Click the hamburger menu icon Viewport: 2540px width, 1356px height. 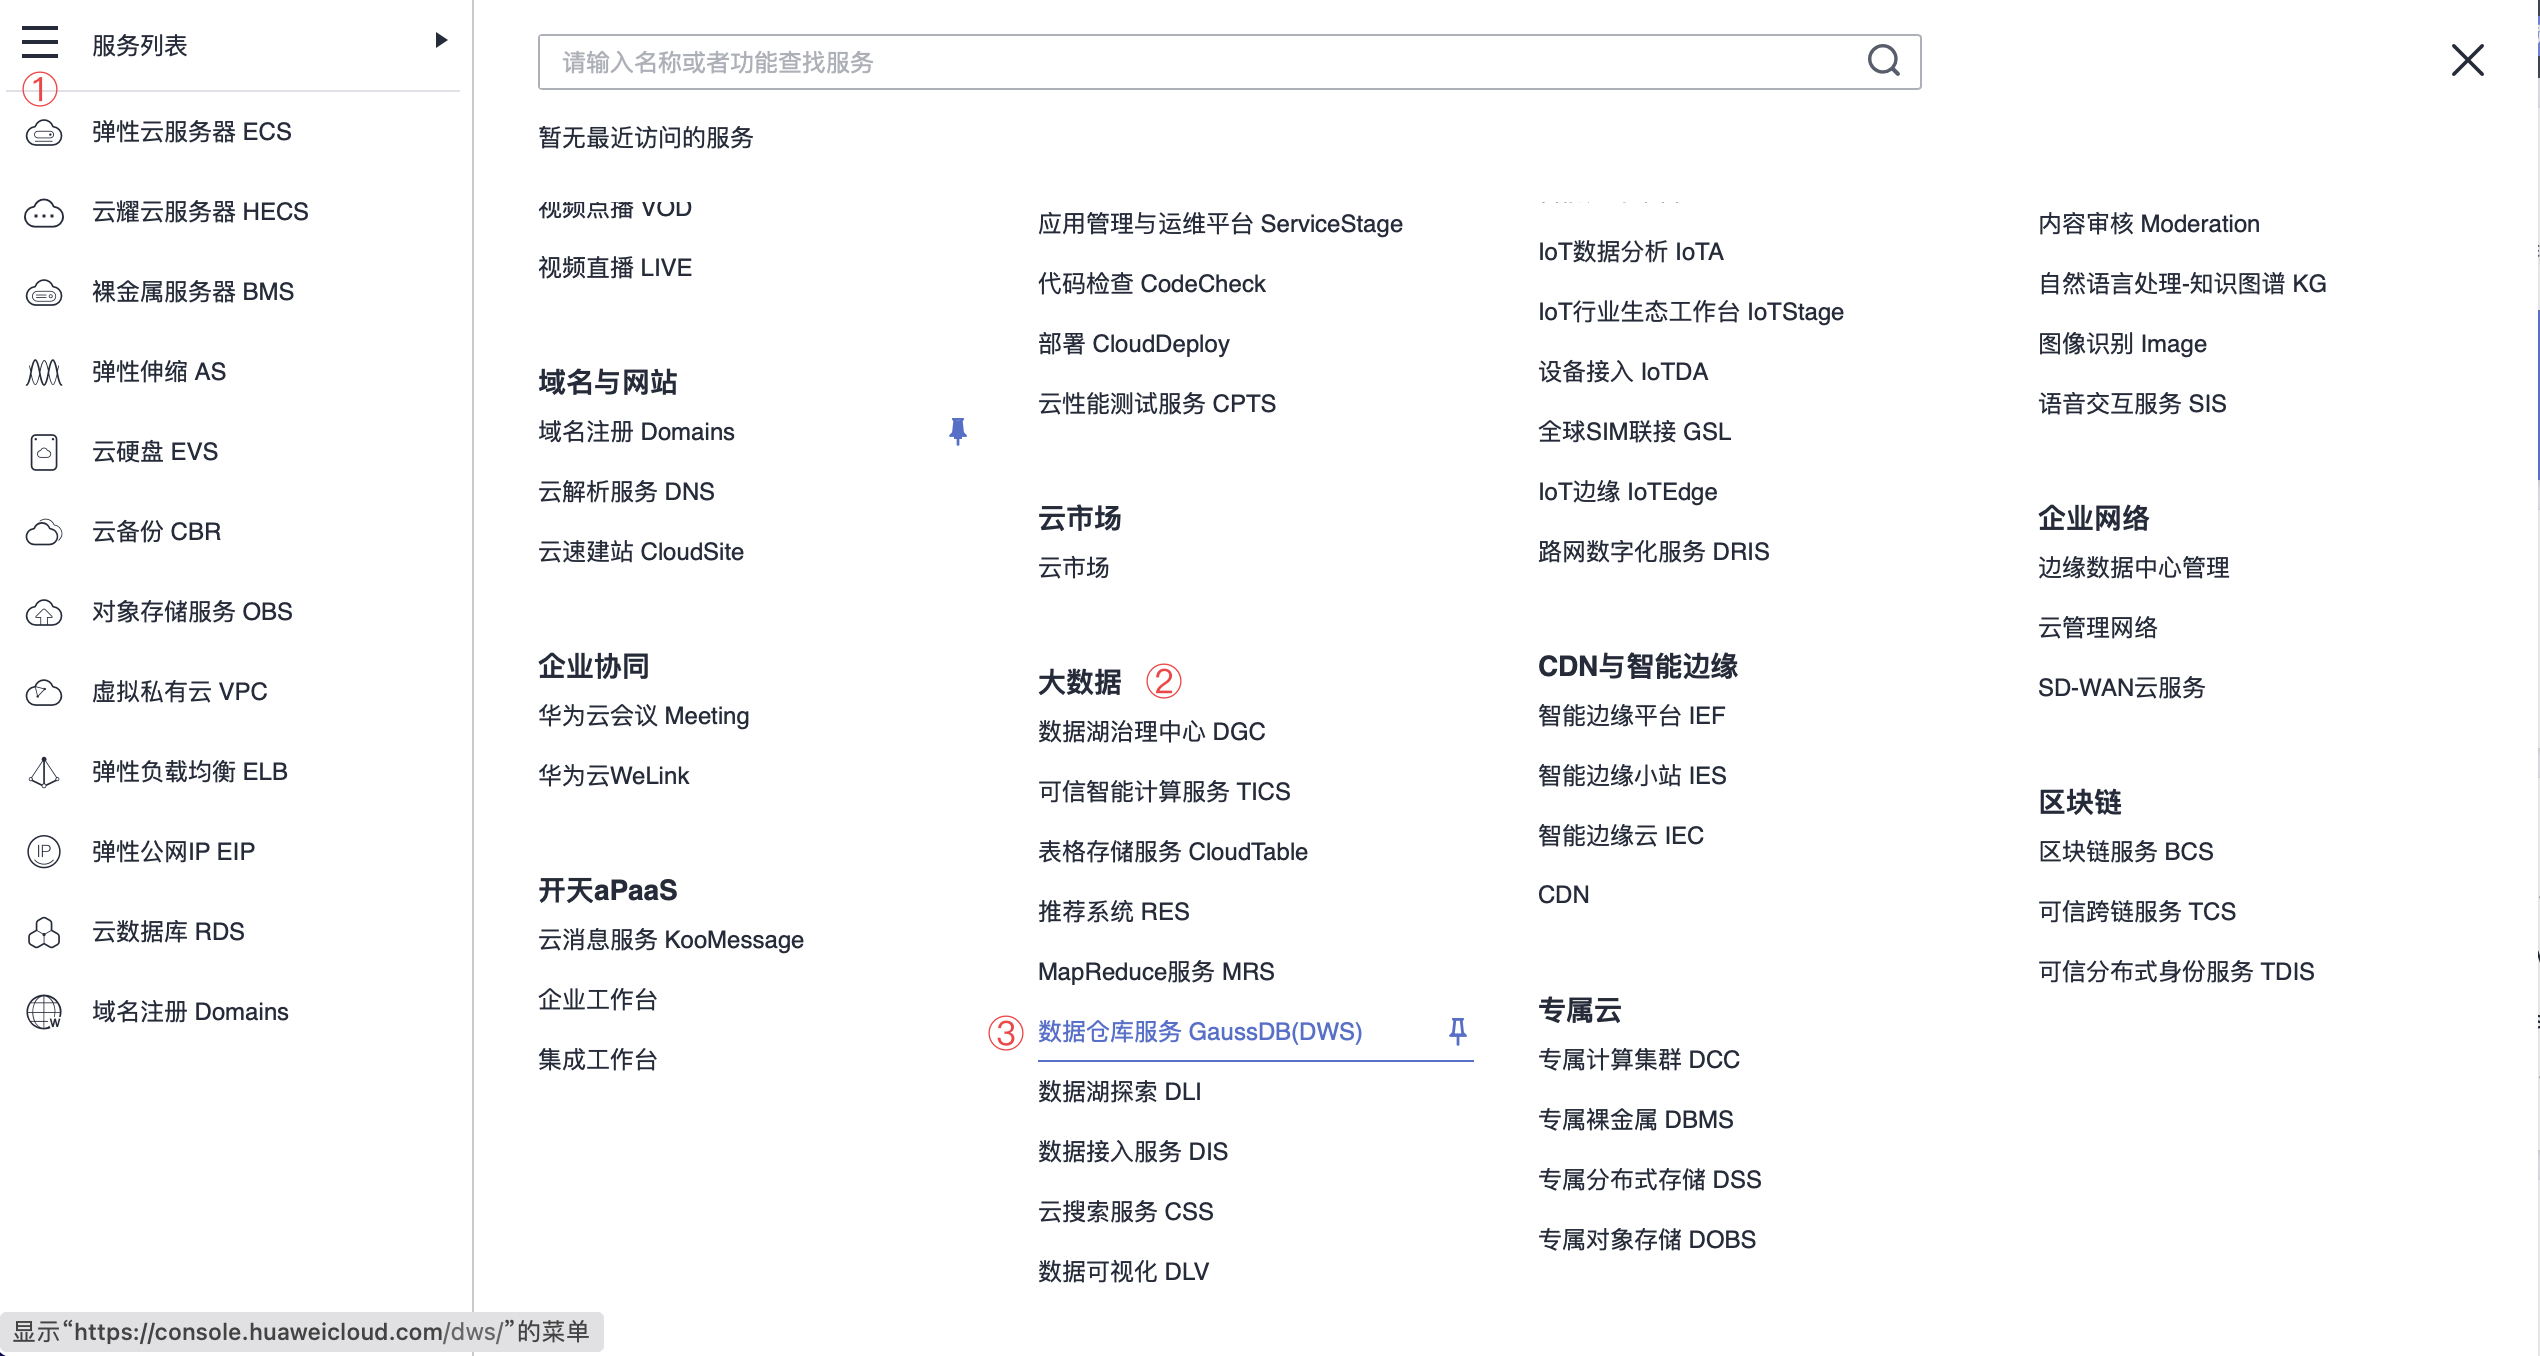40,43
